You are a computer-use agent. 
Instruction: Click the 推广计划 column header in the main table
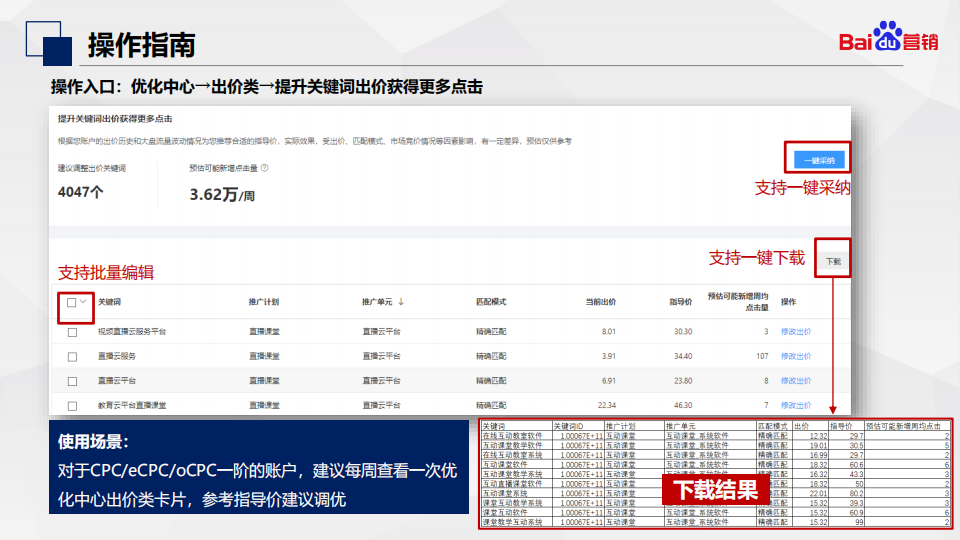[x=264, y=302]
